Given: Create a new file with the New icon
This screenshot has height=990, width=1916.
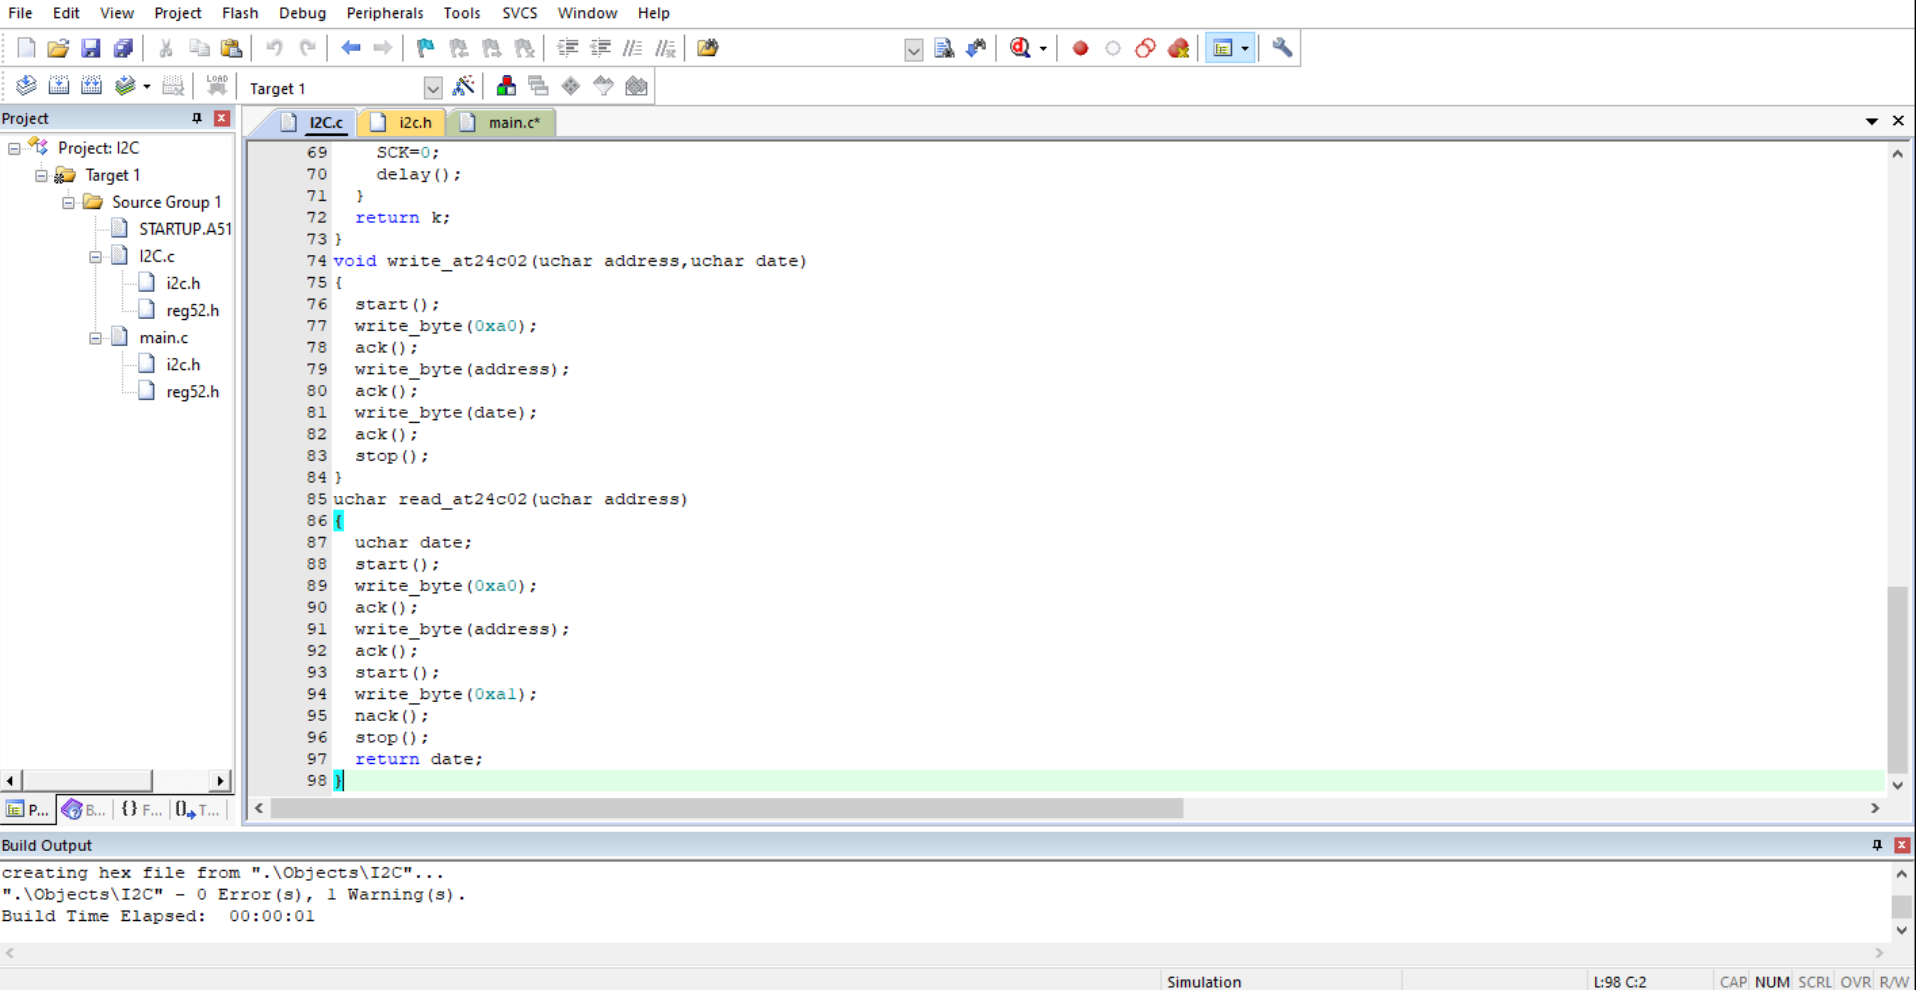Looking at the screenshot, I should tap(26, 48).
